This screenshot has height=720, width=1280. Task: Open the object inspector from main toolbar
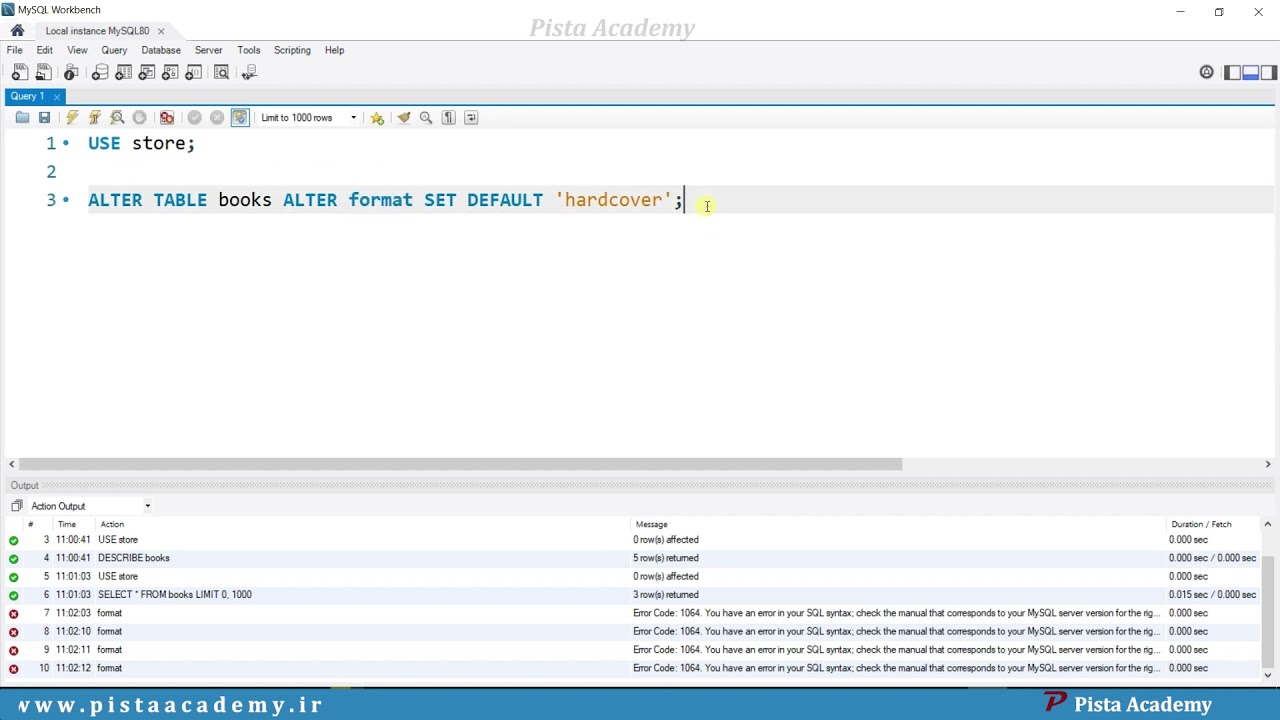pos(71,72)
